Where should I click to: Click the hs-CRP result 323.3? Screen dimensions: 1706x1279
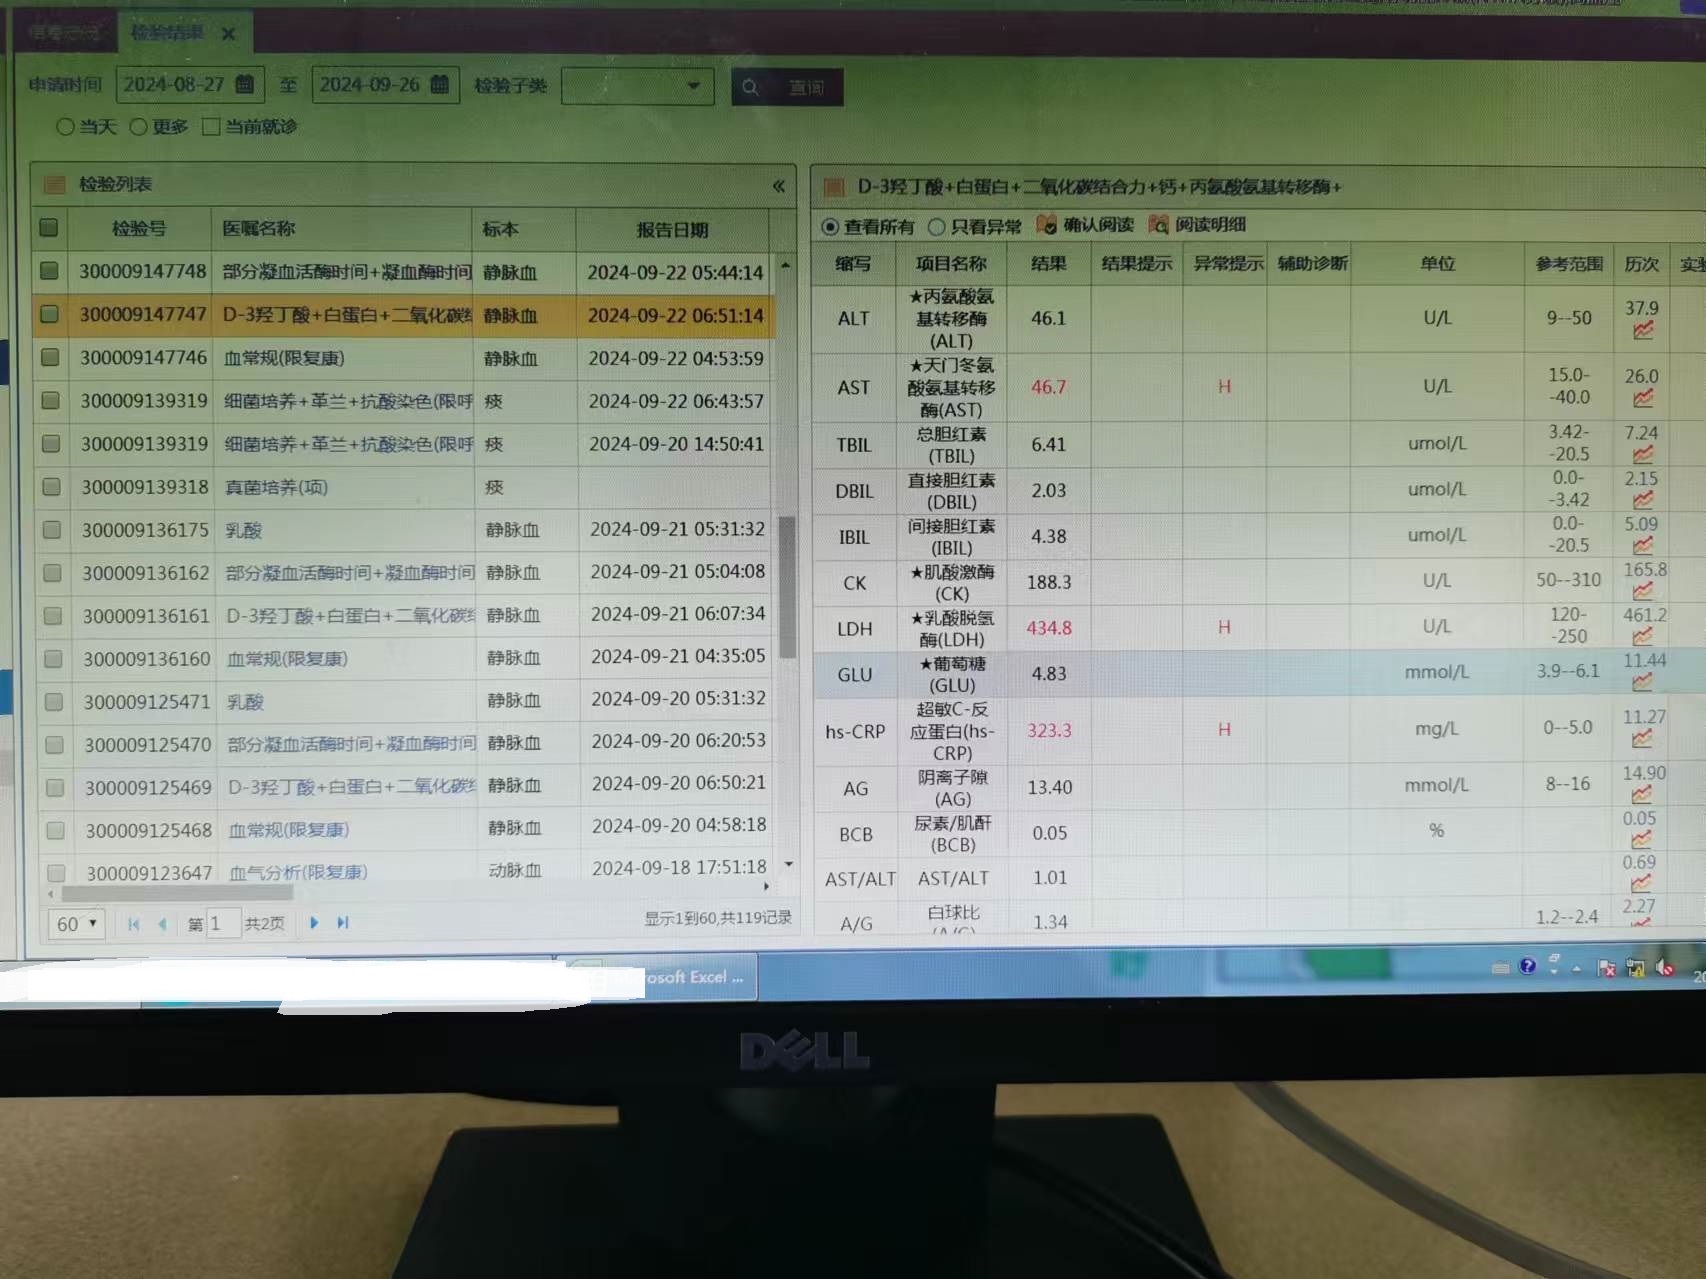1049,731
